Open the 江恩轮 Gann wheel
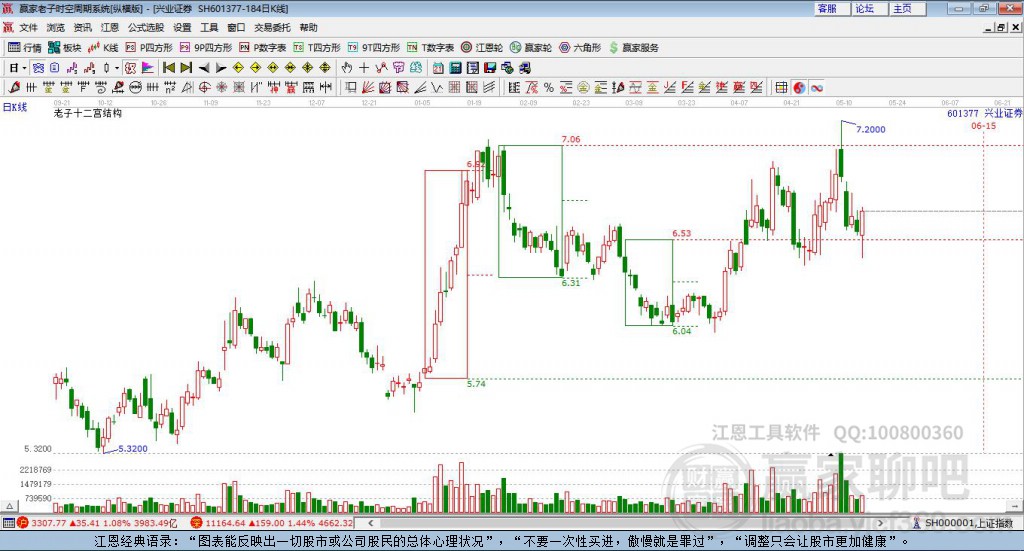This screenshot has width=1024, height=551. tap(482, 48)
